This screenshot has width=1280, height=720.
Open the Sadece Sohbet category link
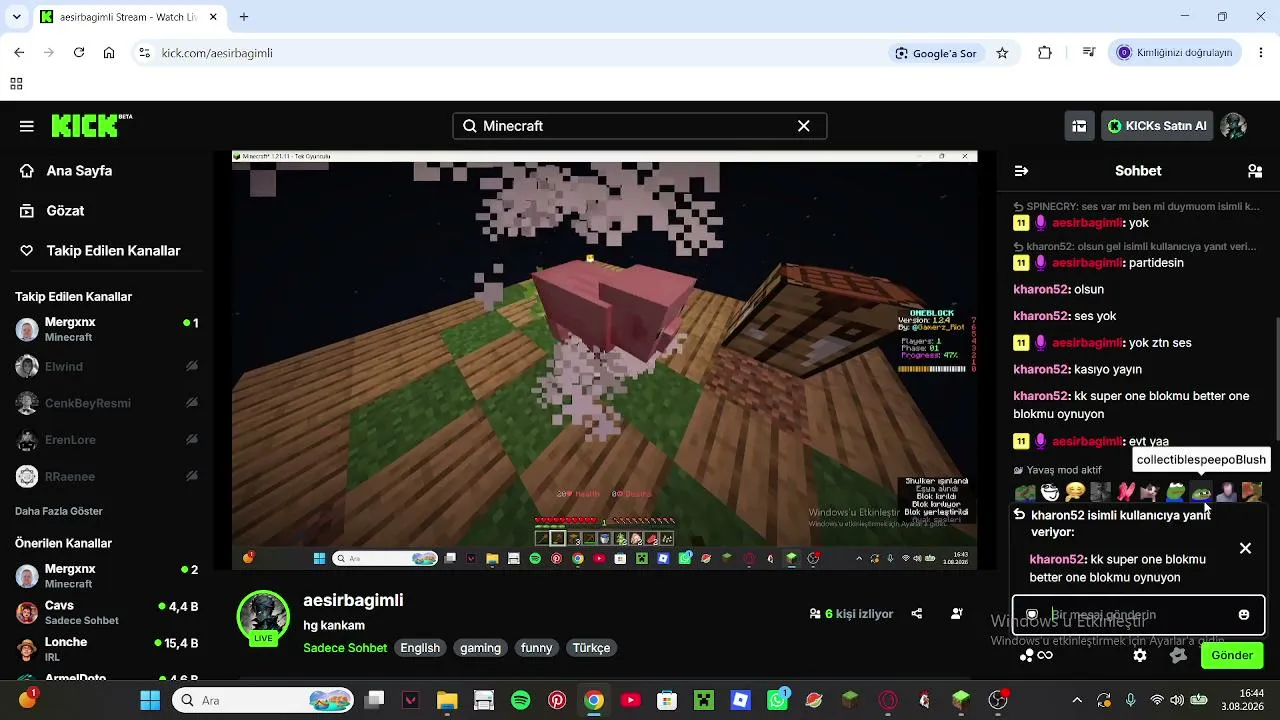[x=345, y=648]
